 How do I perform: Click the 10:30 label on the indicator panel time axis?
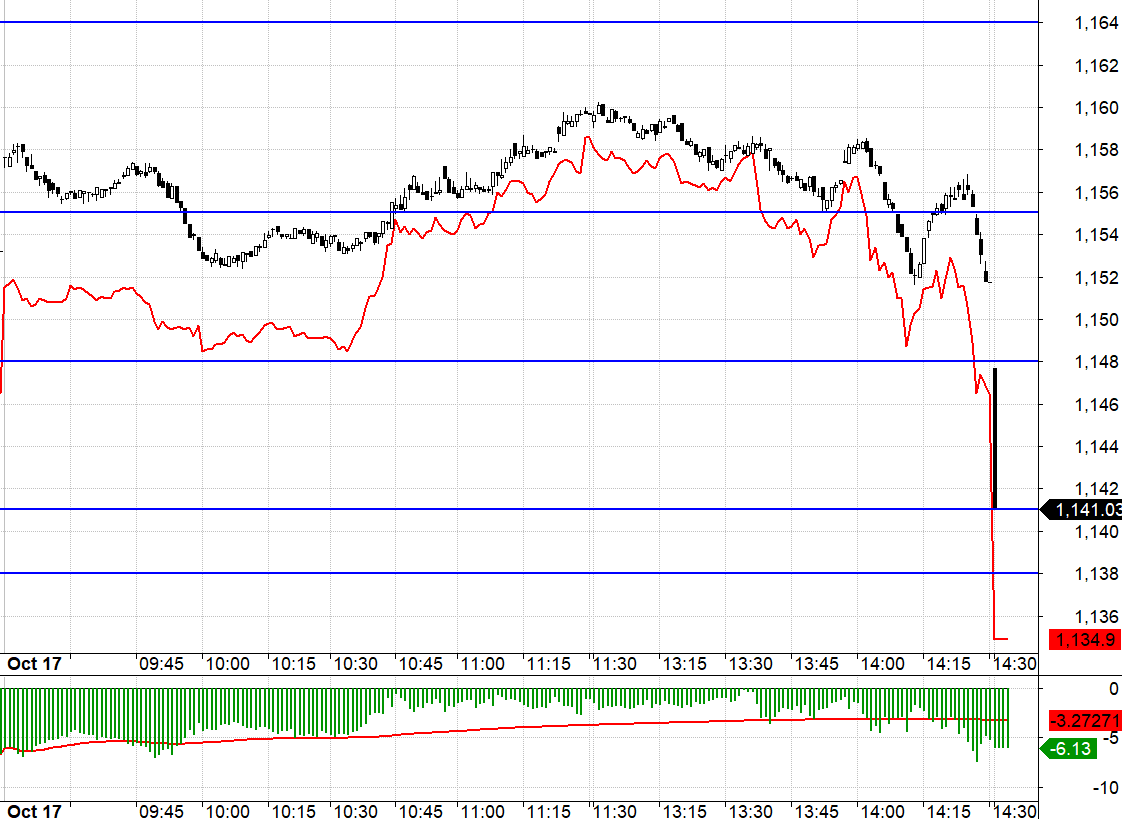(x=355, y=811)
